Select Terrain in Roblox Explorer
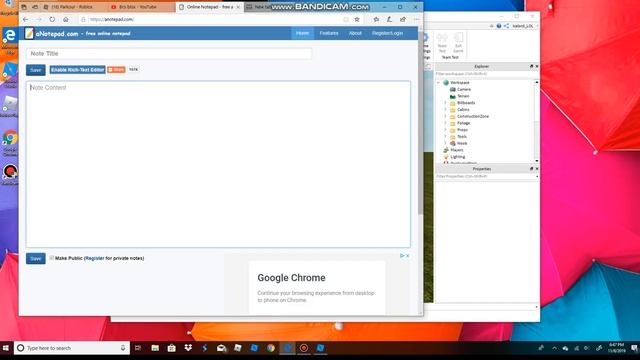 click(463, 96)
